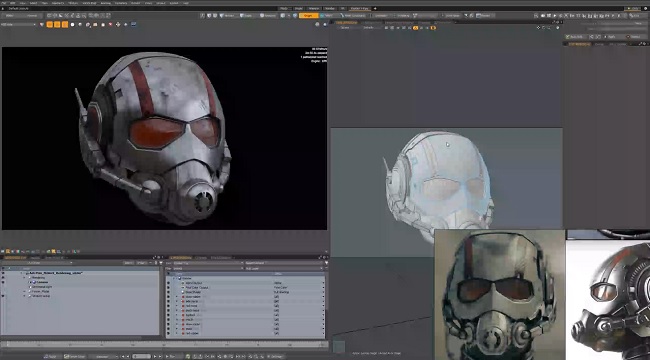The height and width of the screenshot is (360, 650).
Task: Toggle visibility of Alpha Output layer
Action: pyautogui.click(x=169, y=283)
